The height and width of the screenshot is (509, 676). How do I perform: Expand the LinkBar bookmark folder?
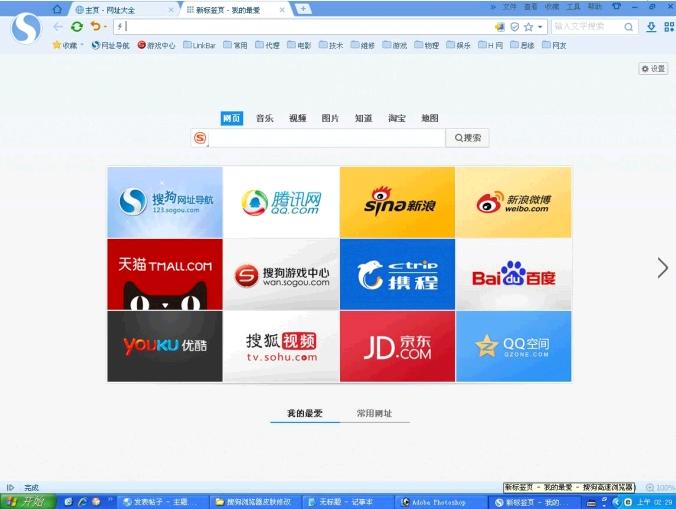(x=199, y=45)
